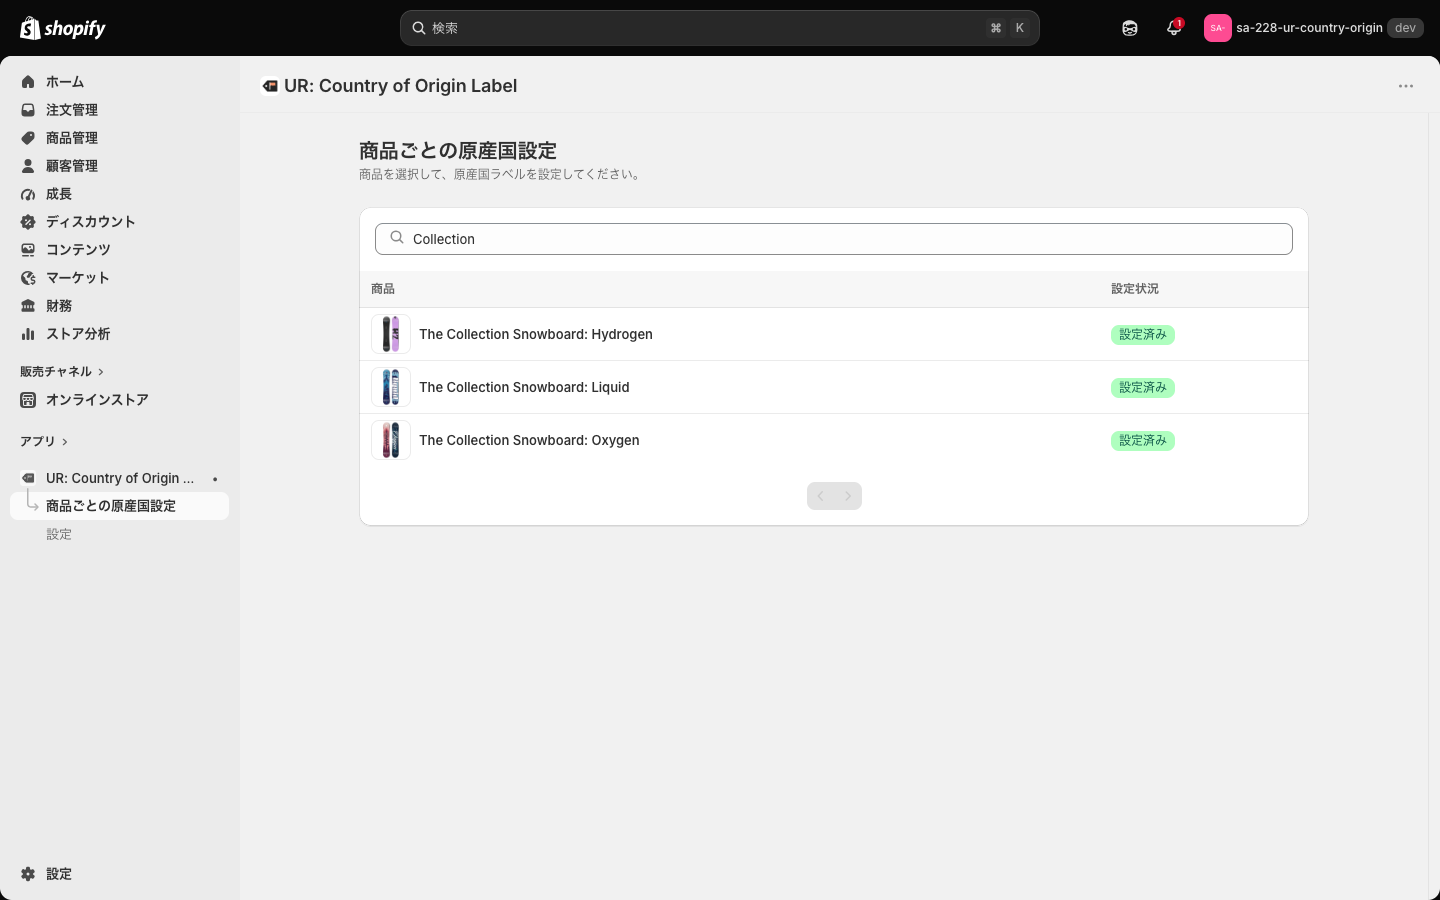1440x900 pixels.
Task: Select The Collection Snowboard: Oxygen row title
Action: [529, 440]
